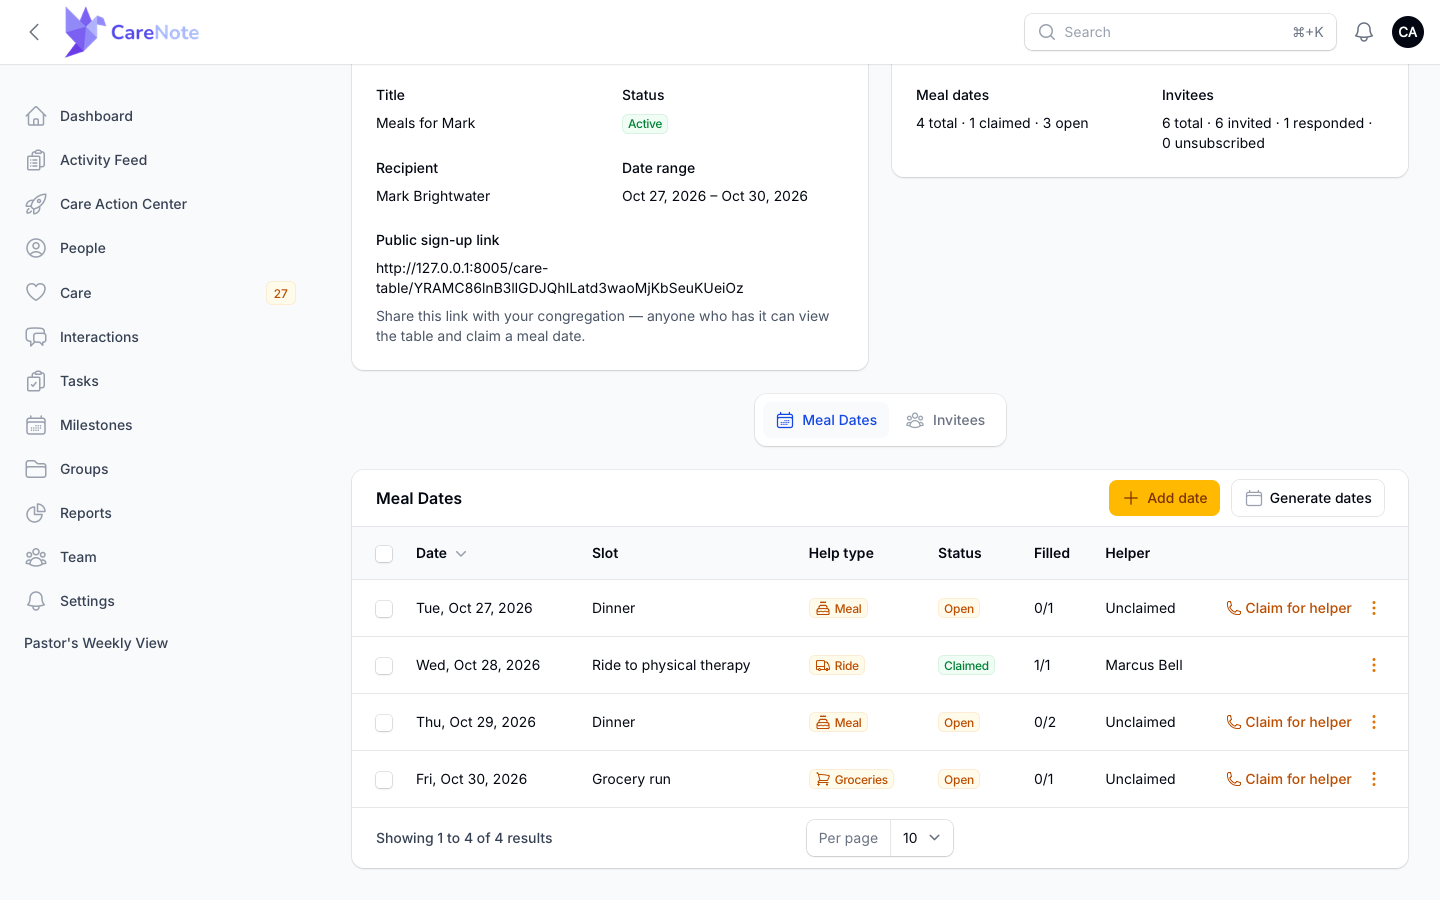Focus the Search field
This screenshot has height=900, width=1440.
click(1180, 32)
